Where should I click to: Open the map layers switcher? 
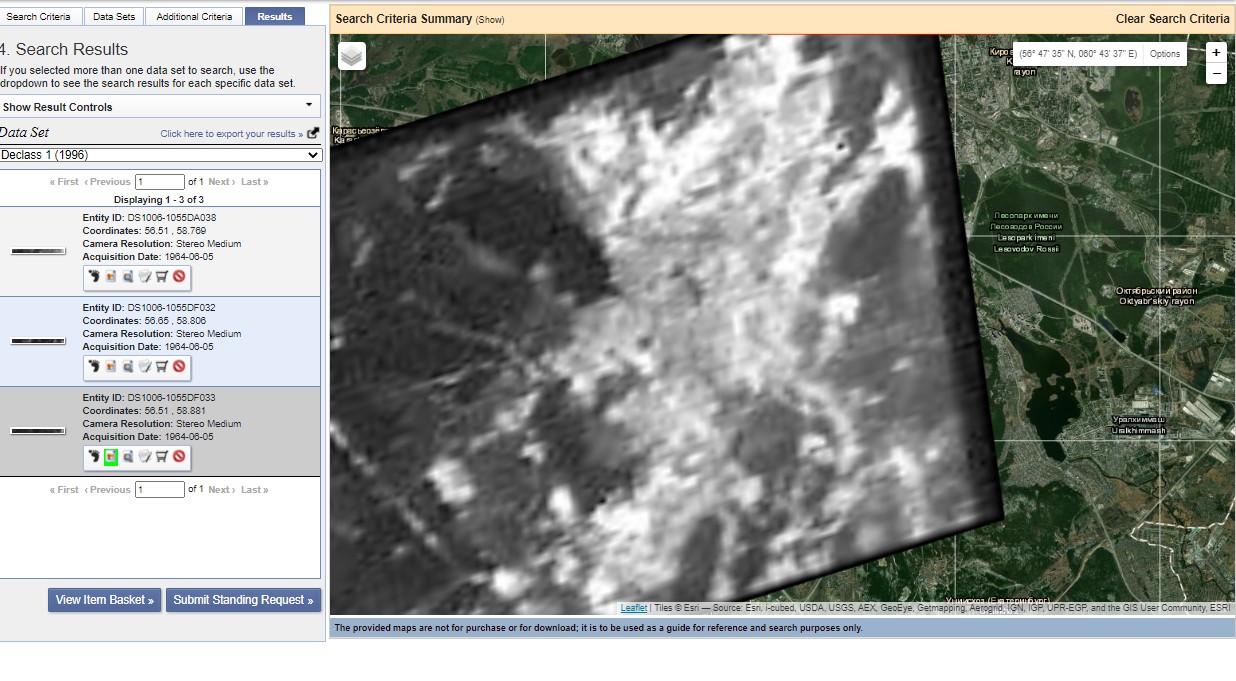click(352, 56)
